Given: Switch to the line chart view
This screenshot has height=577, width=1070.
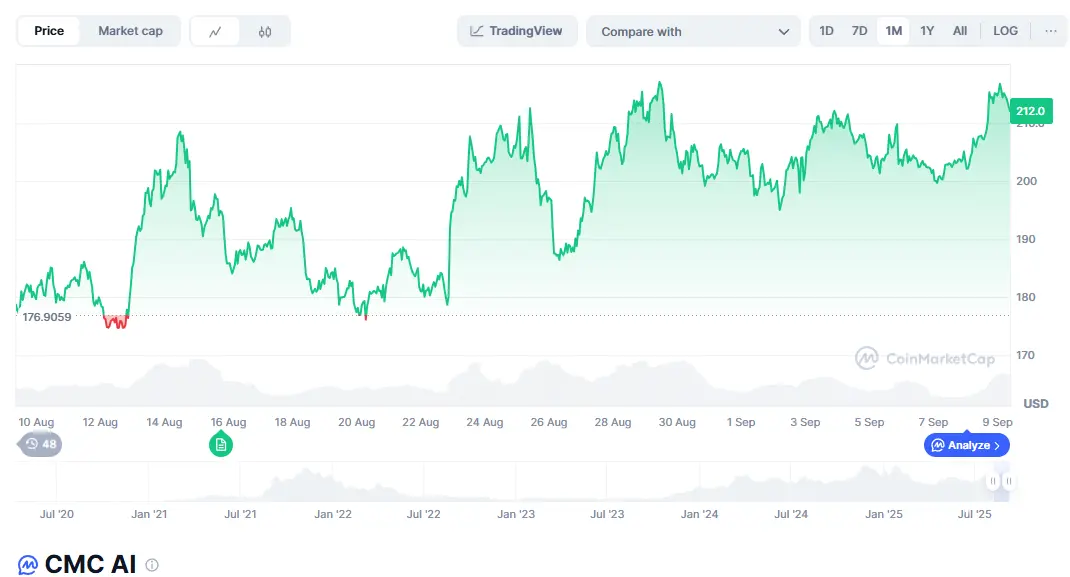Looking at the screenshot, I should click(x=215, y=31).
